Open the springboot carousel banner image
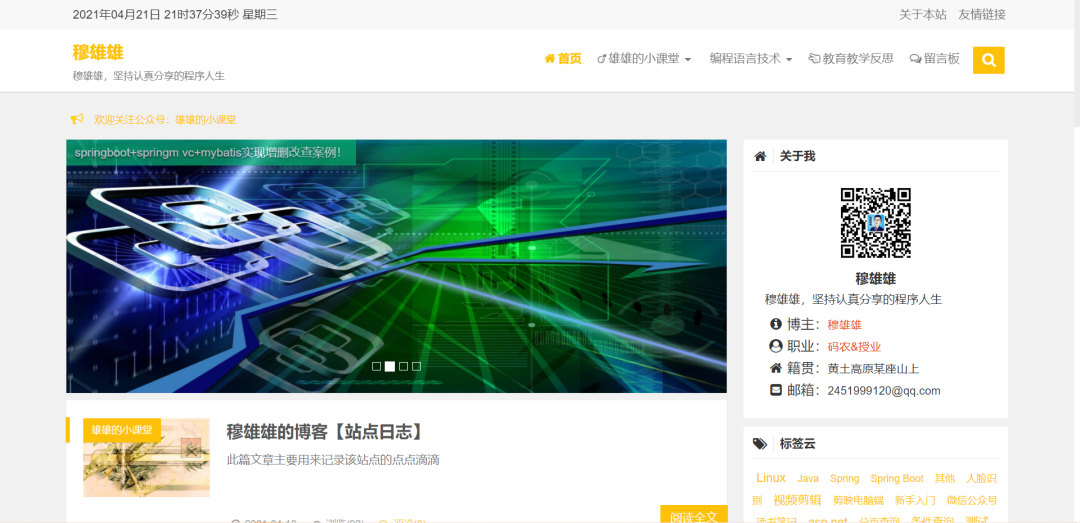The image size is (1080, 523). [x=396, y=266]
